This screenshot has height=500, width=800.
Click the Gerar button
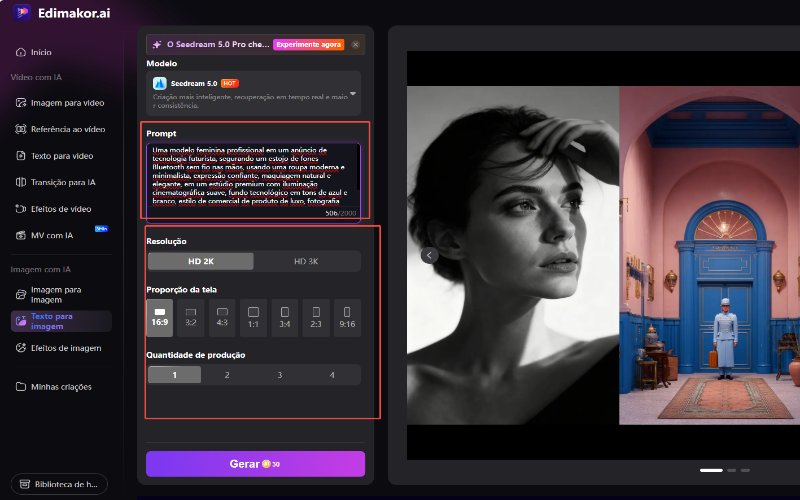(256, 464)
